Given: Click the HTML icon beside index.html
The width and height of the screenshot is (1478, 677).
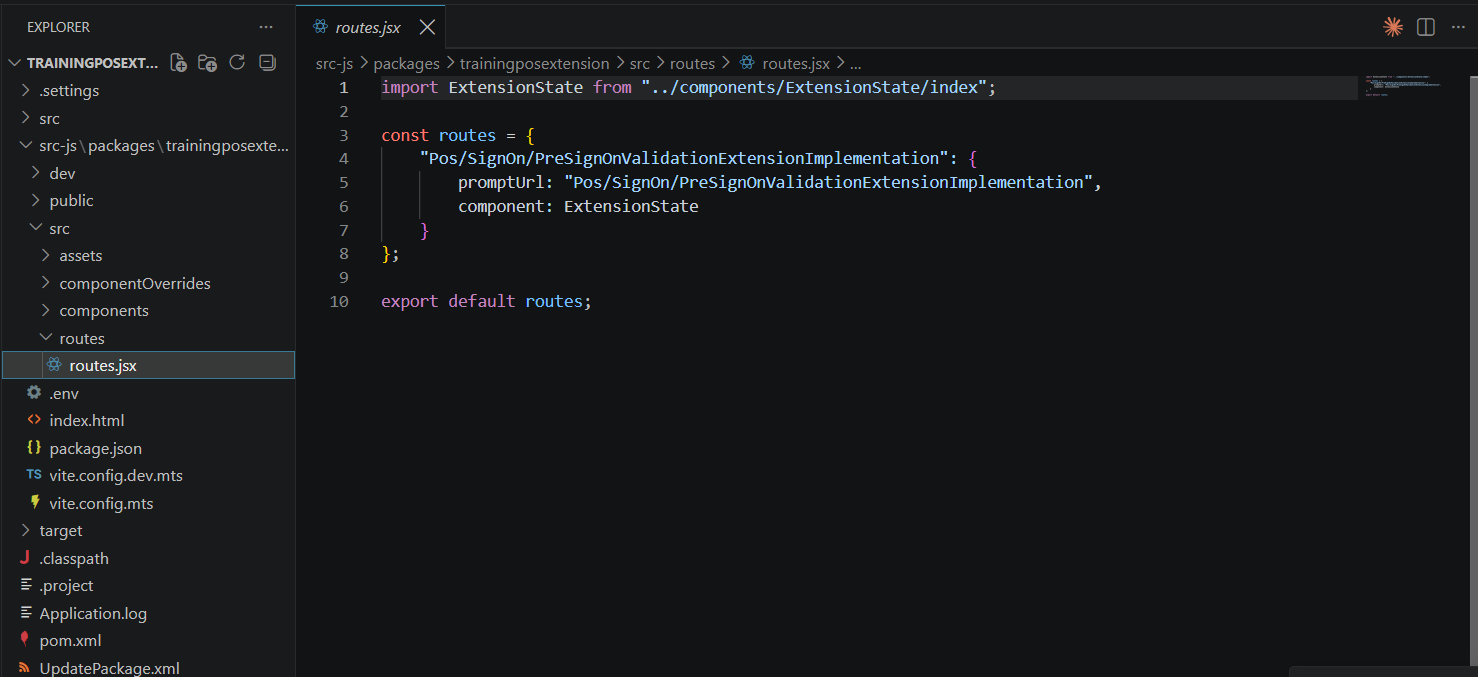Looking at the screenshot, I should (x=34, y=420).
